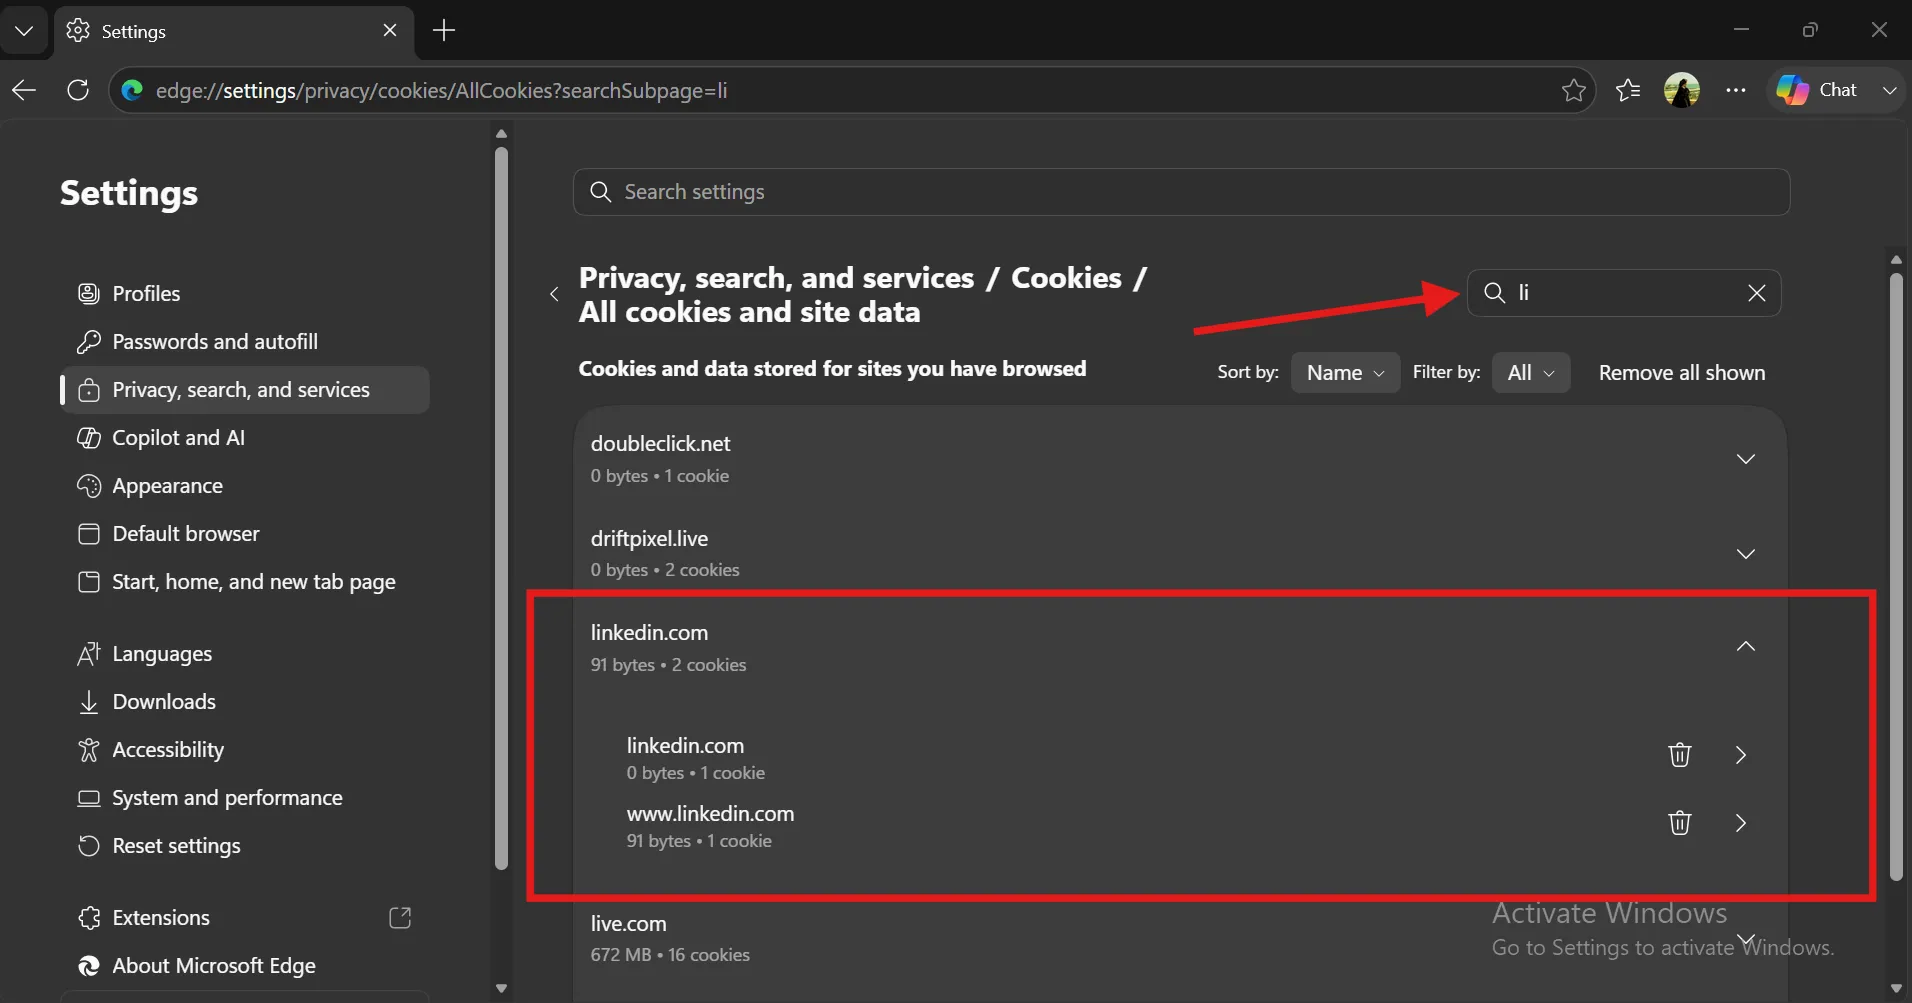Close the Settings tab

[390, 31]
